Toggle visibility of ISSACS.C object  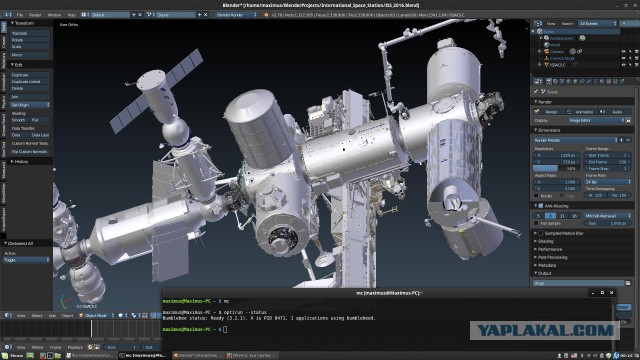point(624,65)
